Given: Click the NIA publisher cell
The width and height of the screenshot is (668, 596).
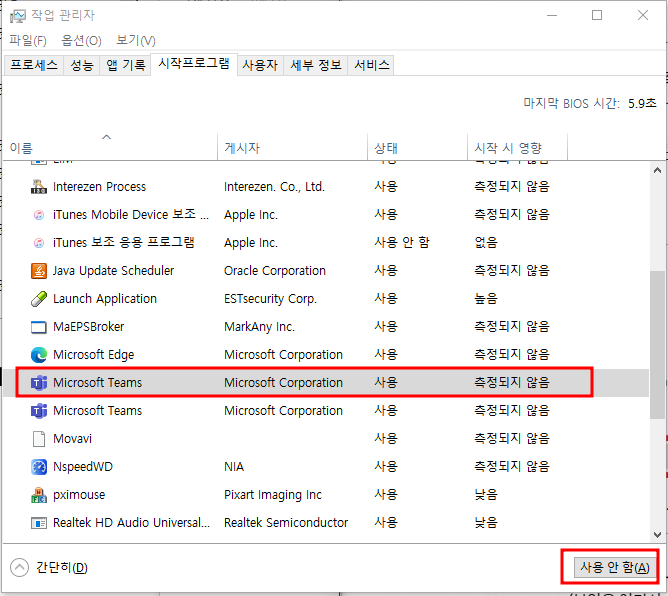Looking at the screenshot, I should [x=234, y=467].
